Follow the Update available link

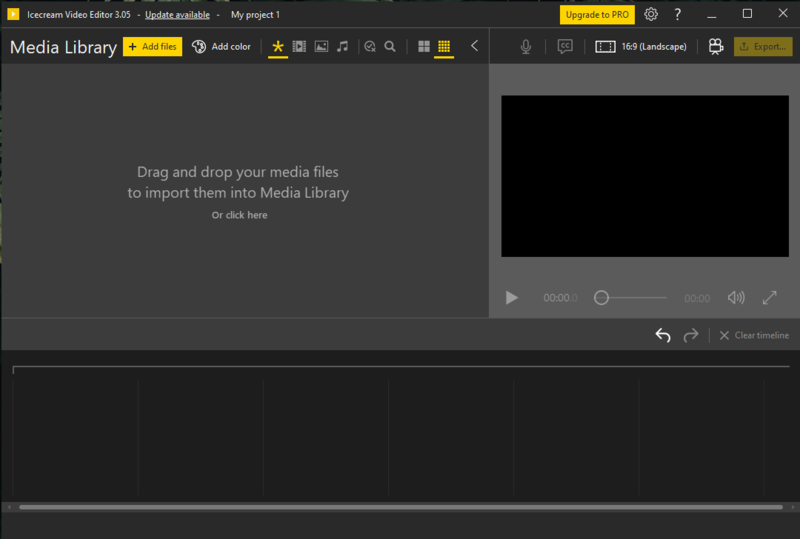click(177, 15)
